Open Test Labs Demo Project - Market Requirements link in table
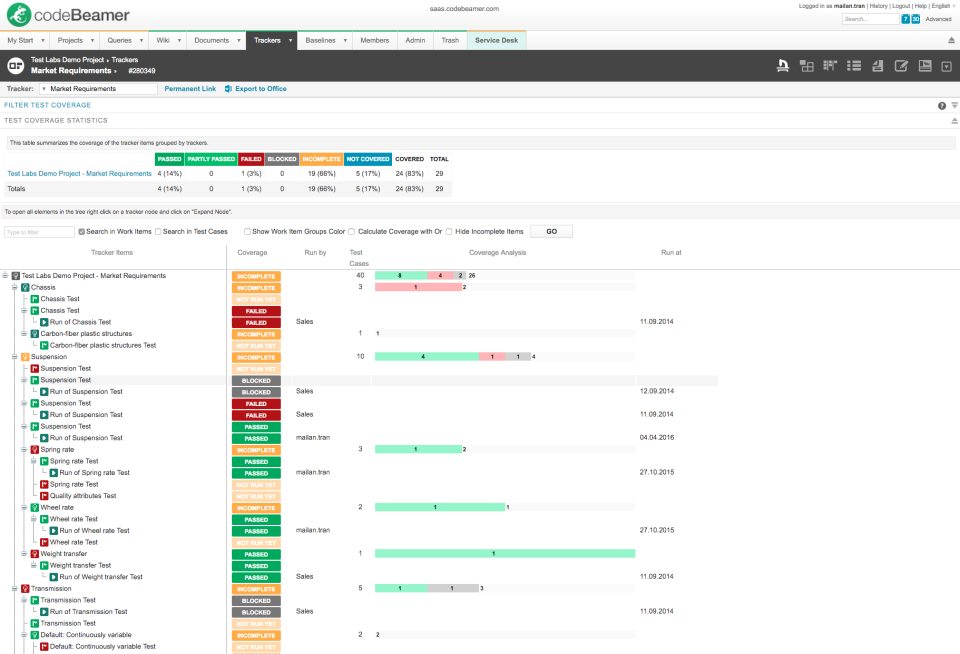Screen dimensions: 960x654 pos(80,174)
